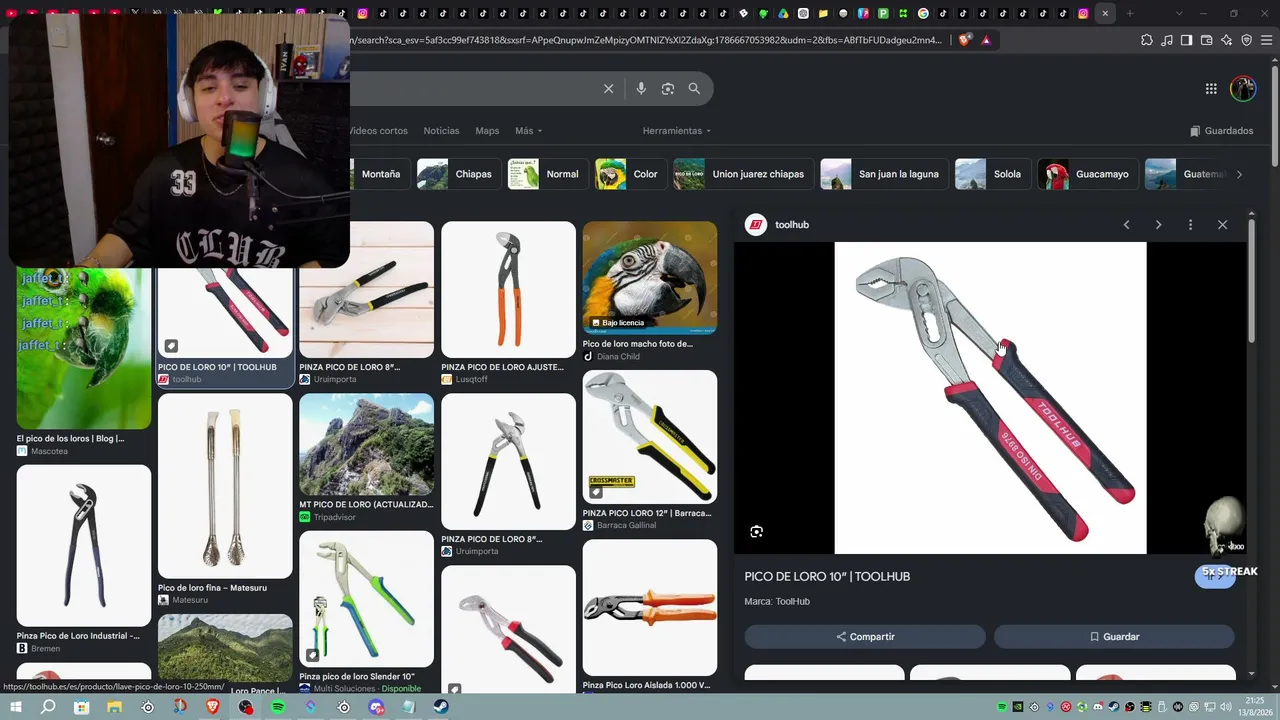Screen dimensions: 1280x720
Task: Open the Google account profile picture
Action: (1243, 89)
